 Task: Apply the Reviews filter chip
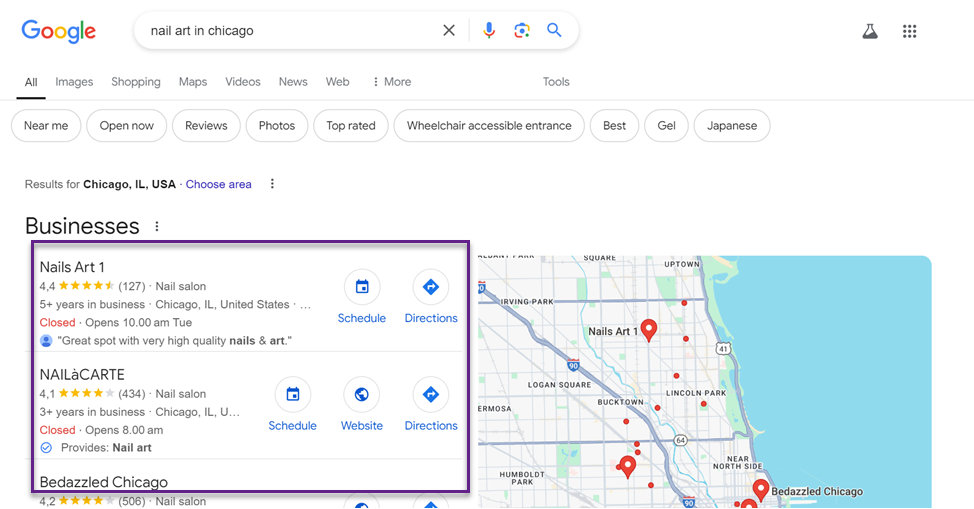point(206,126)
